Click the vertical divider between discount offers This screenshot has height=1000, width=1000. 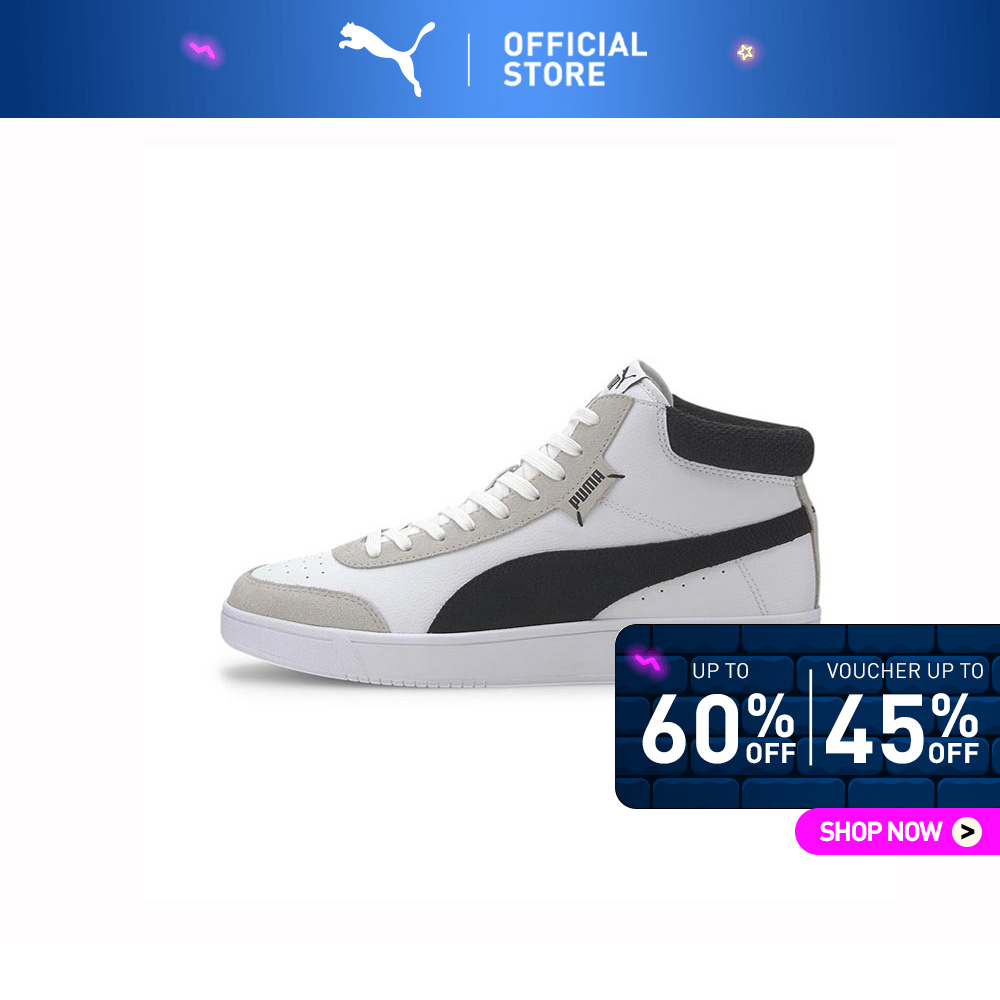click(x=811, y=717)
